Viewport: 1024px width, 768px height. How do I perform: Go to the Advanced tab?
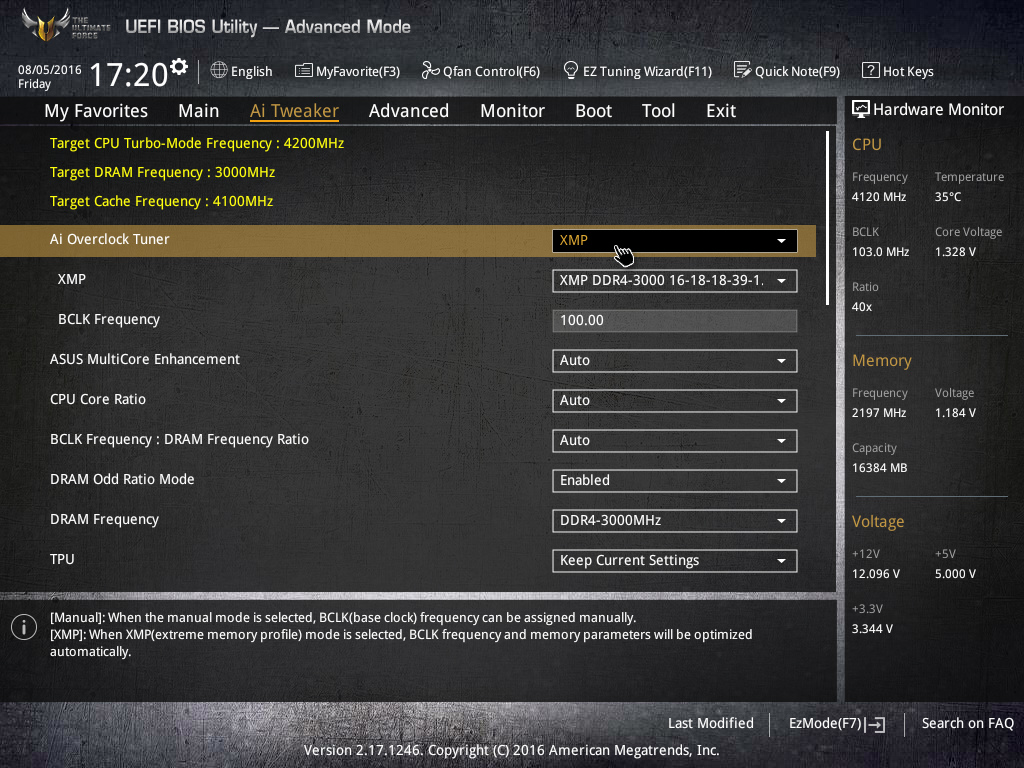click(409, 111)
